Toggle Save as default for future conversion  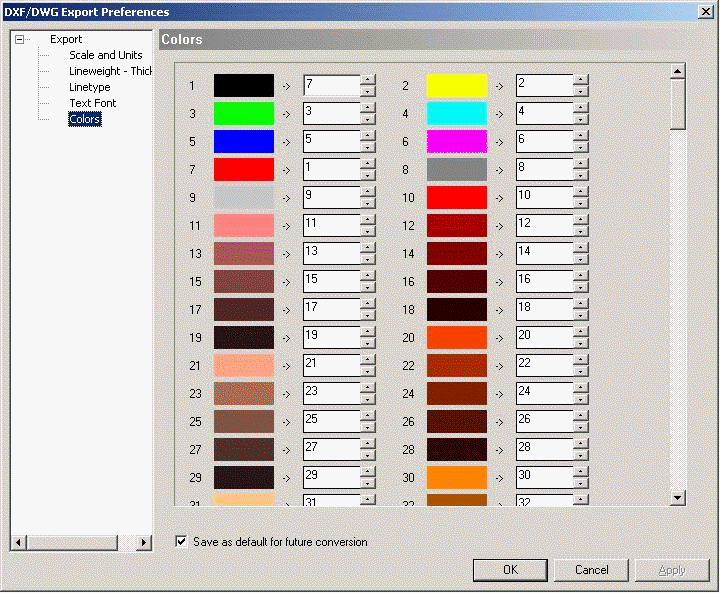[x=181, y=542]
